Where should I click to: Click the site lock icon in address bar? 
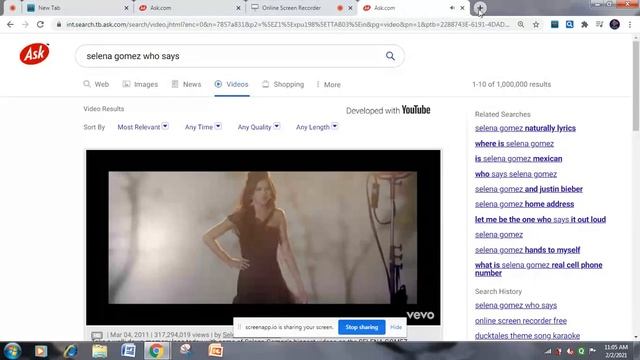click(x=59, y=24)
